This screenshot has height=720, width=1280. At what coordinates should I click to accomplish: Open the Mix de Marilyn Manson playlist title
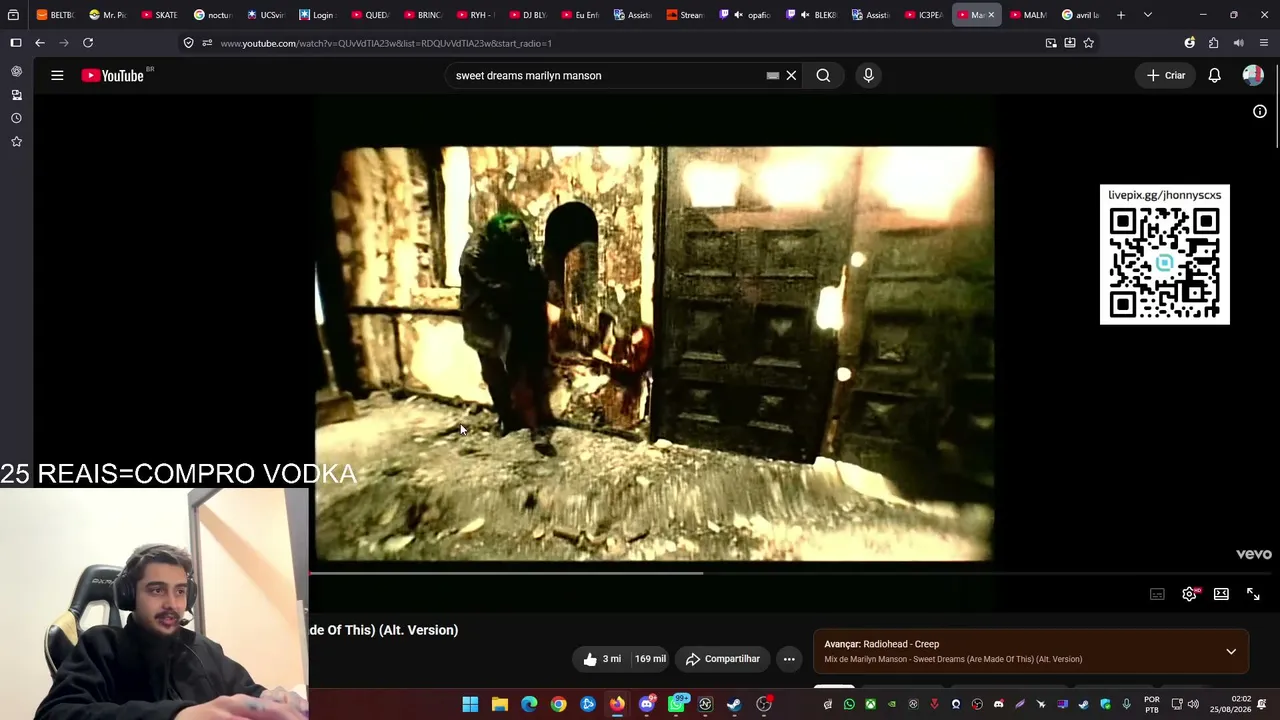tap(953, 660)
